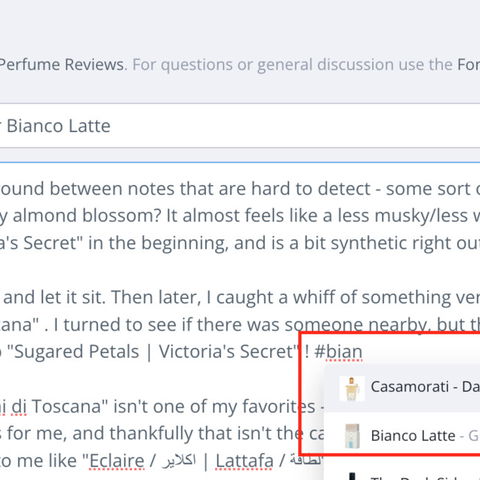Click the underlined word Lattafa

click(x=244, y=461)
